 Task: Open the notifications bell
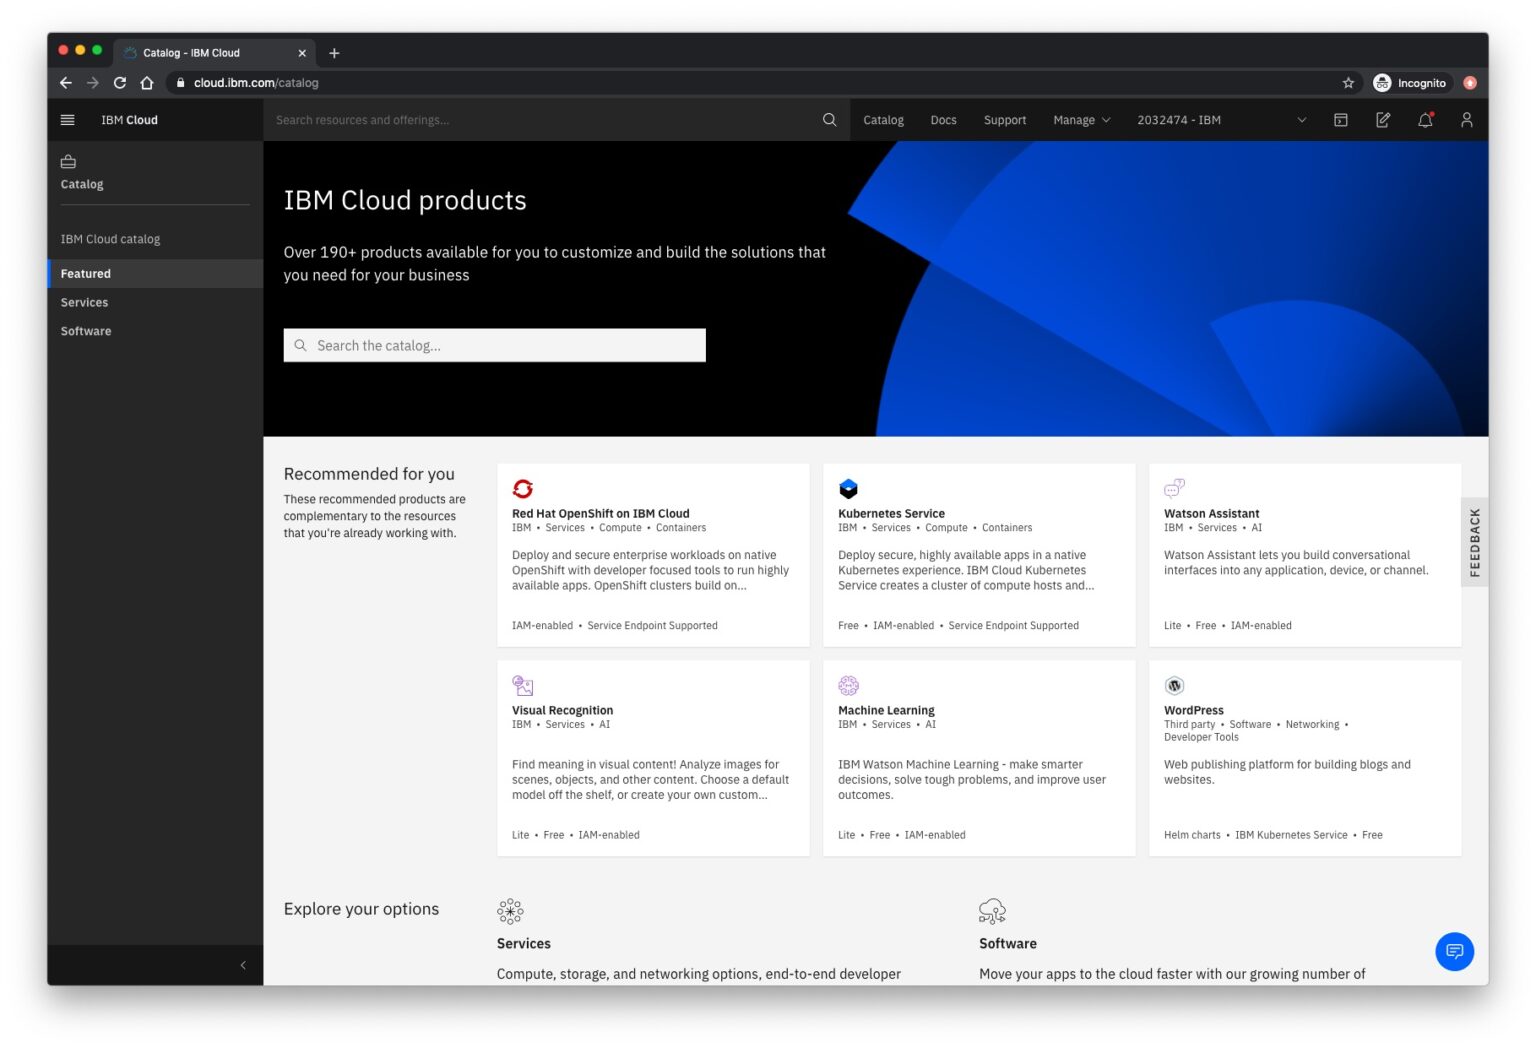1425,120
